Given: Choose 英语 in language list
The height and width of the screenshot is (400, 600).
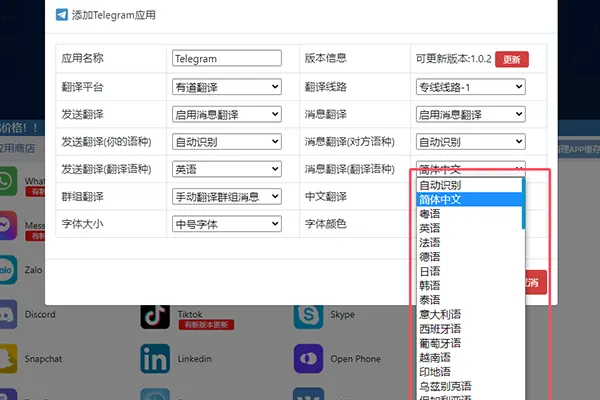Looking at the screenshot, I should coord(469,228).
